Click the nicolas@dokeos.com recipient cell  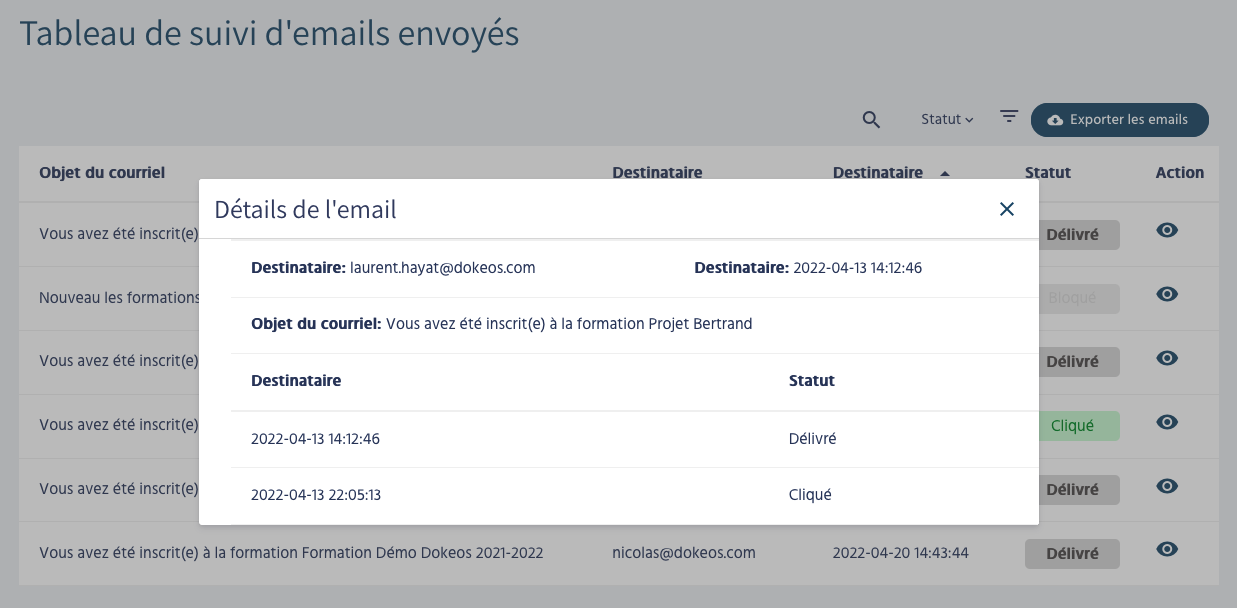pos(683,553)
